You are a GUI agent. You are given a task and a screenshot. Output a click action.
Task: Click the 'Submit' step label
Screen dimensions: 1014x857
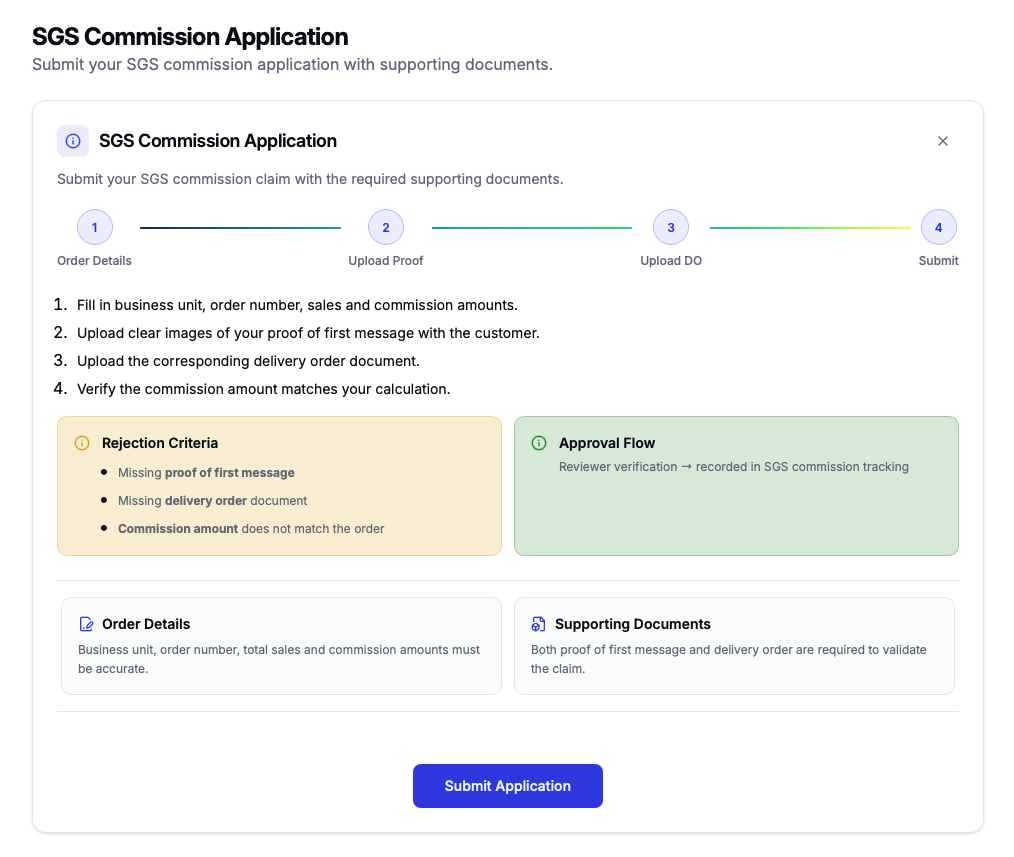click(x=938, y=261)
